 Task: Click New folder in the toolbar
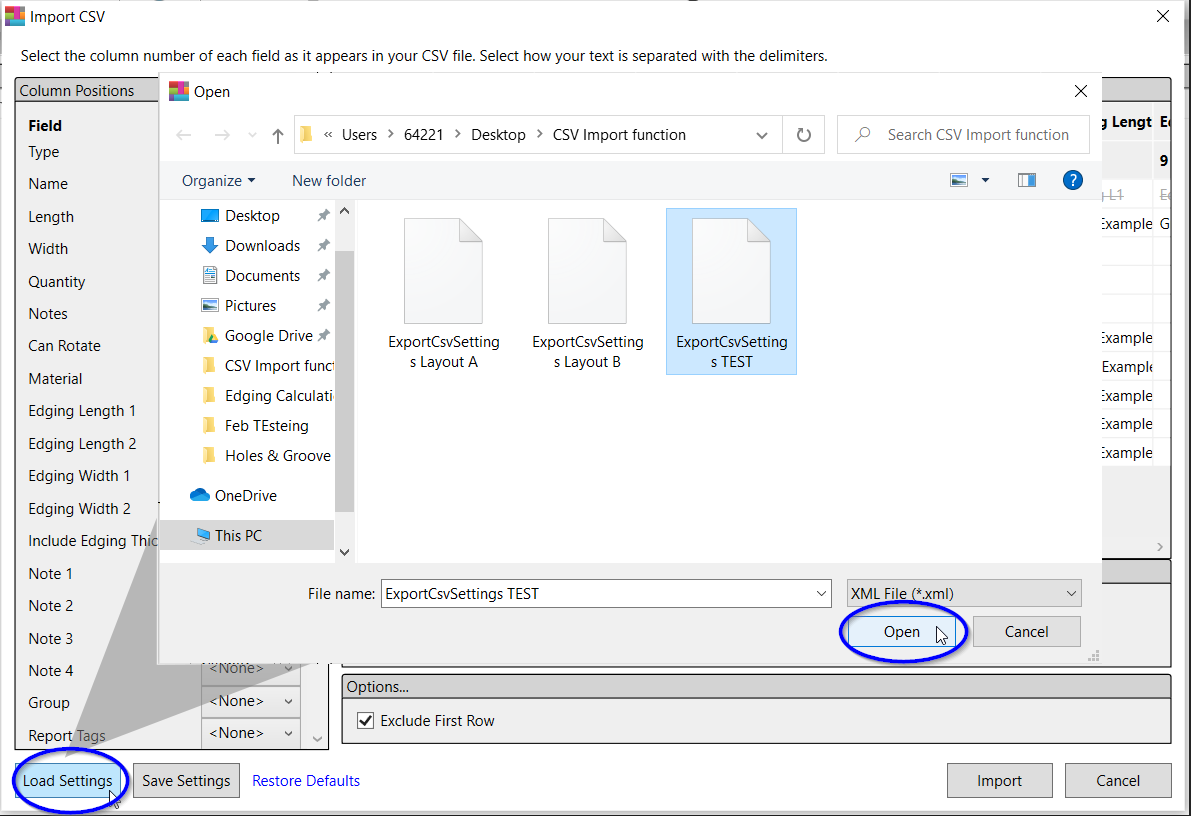[x=329, y=181]
